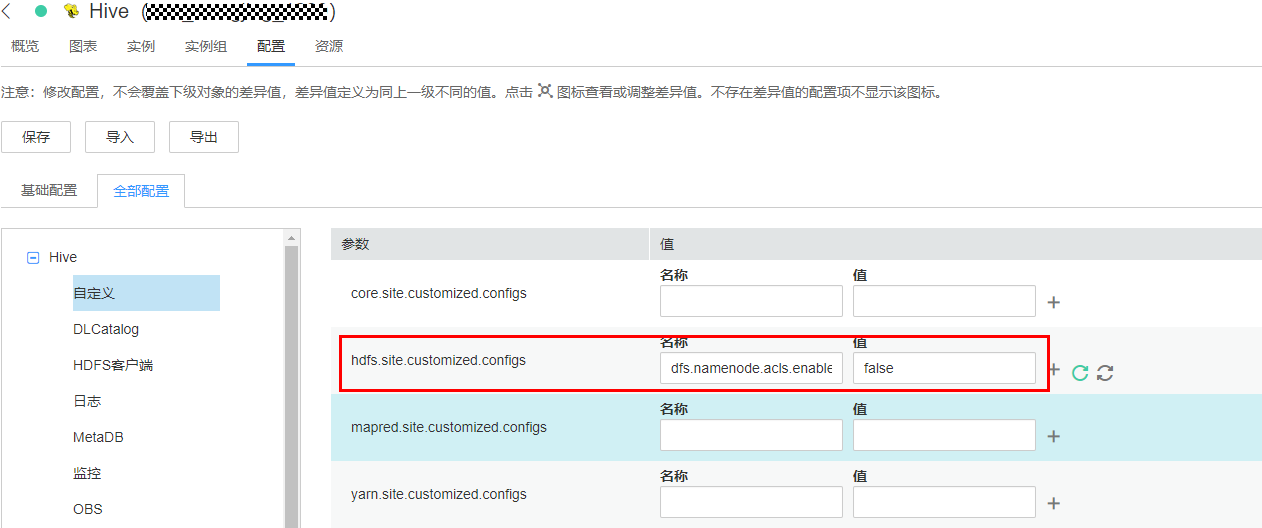1262x528 pixels.
Task: Click plus icon for core.site.customized.configs
Action: tap(1053, 302)
